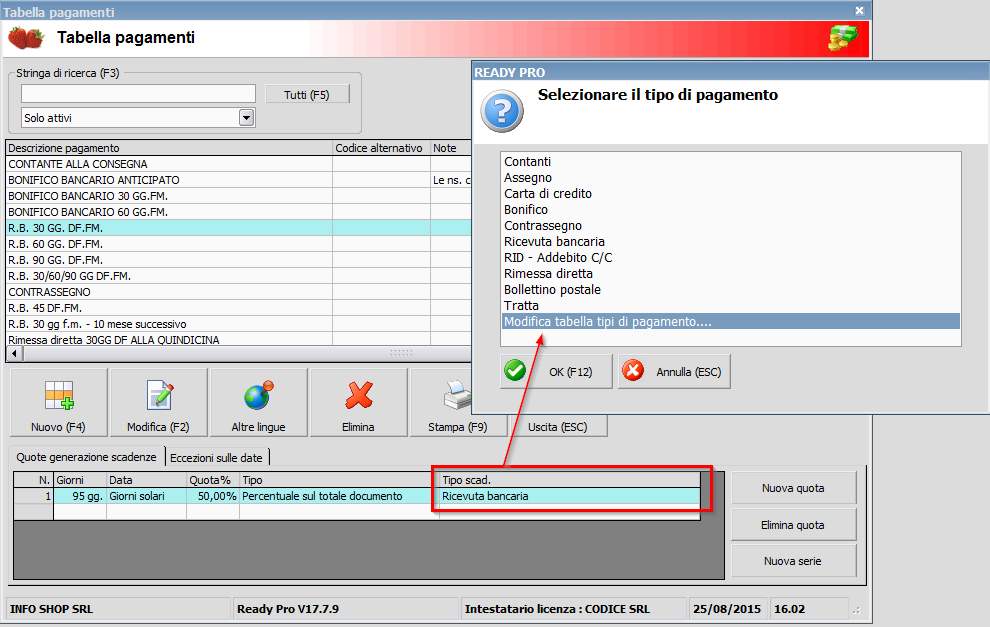990x627 pixels.
Task: Select BONIFICO BANCARIO ANTICIPATO row
Action: [239, 180]
